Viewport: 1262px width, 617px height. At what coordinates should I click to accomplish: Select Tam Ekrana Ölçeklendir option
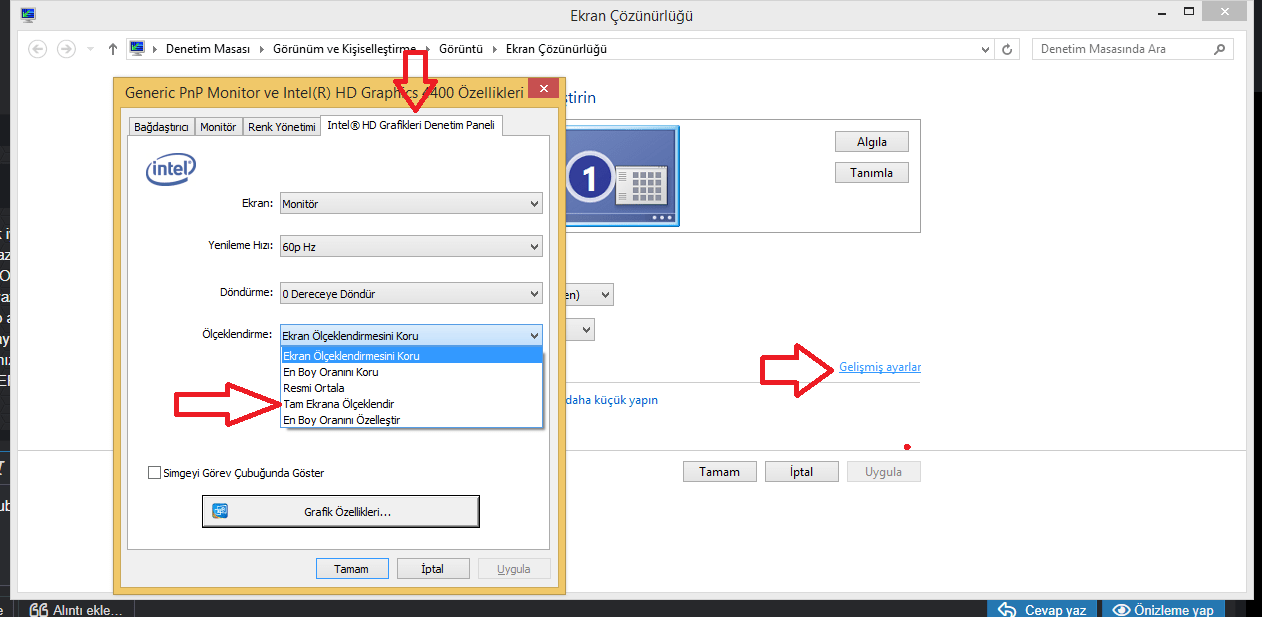(x=411, y=404)
